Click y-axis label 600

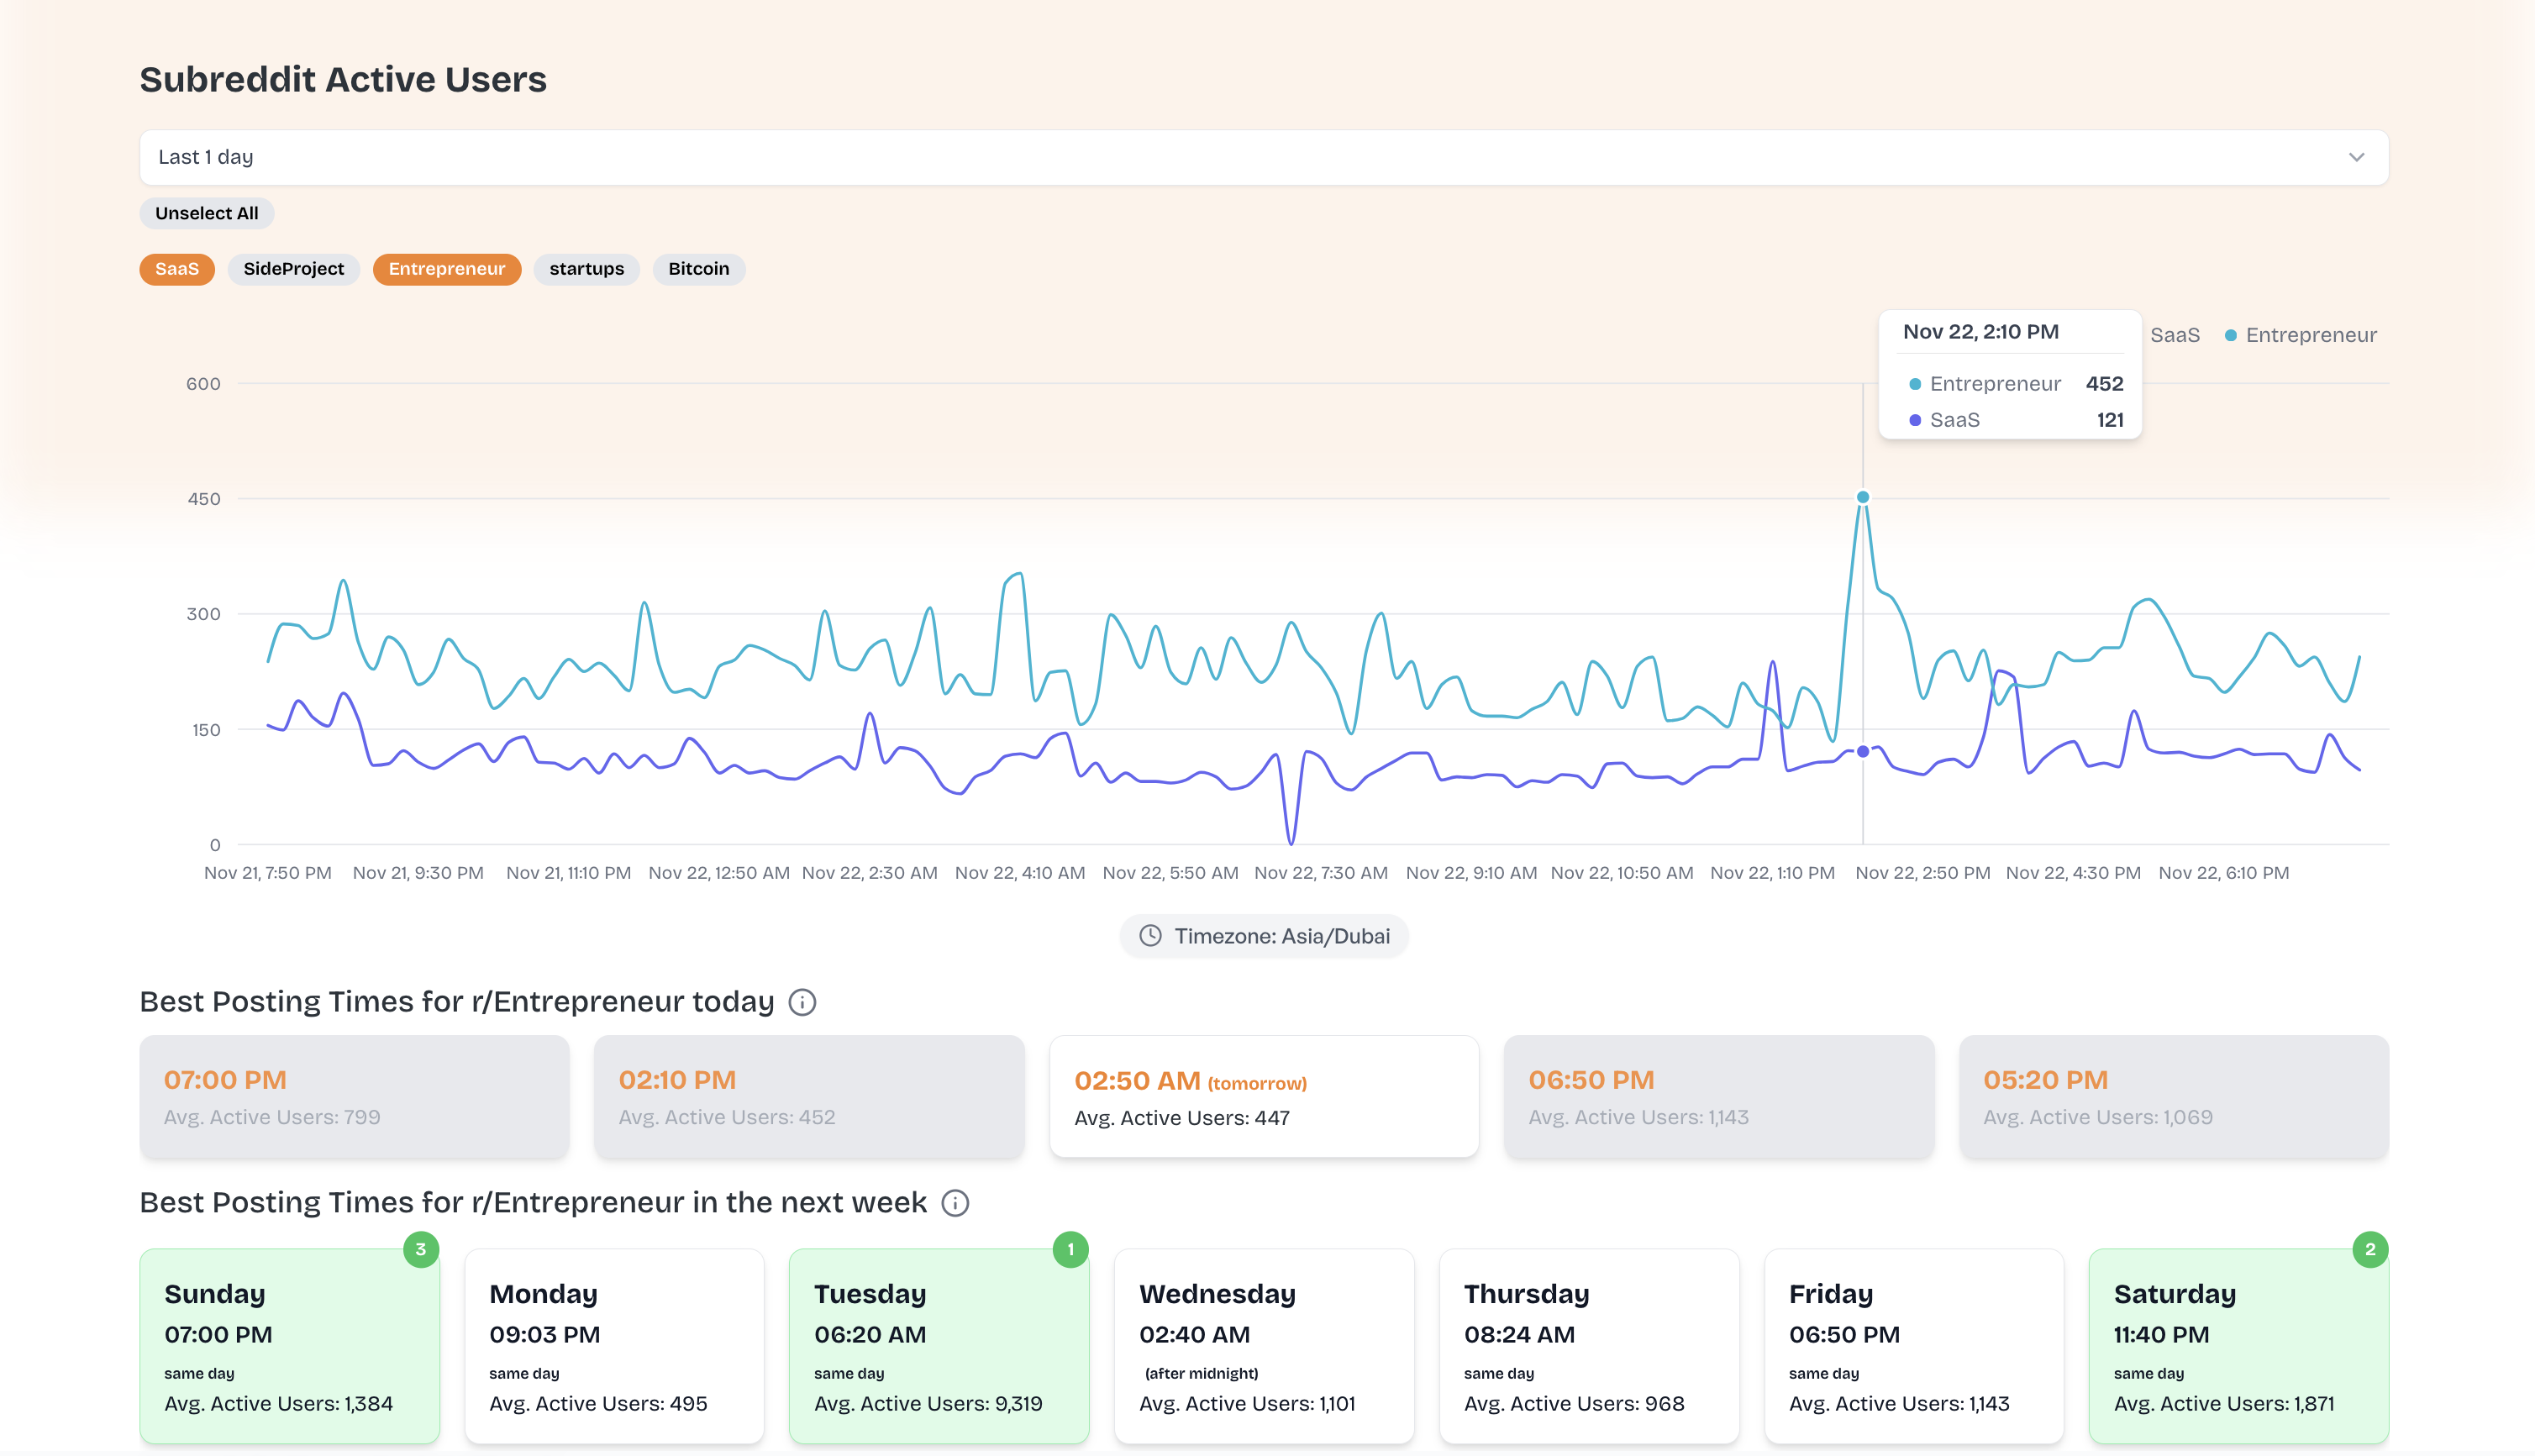pos(203,384)
